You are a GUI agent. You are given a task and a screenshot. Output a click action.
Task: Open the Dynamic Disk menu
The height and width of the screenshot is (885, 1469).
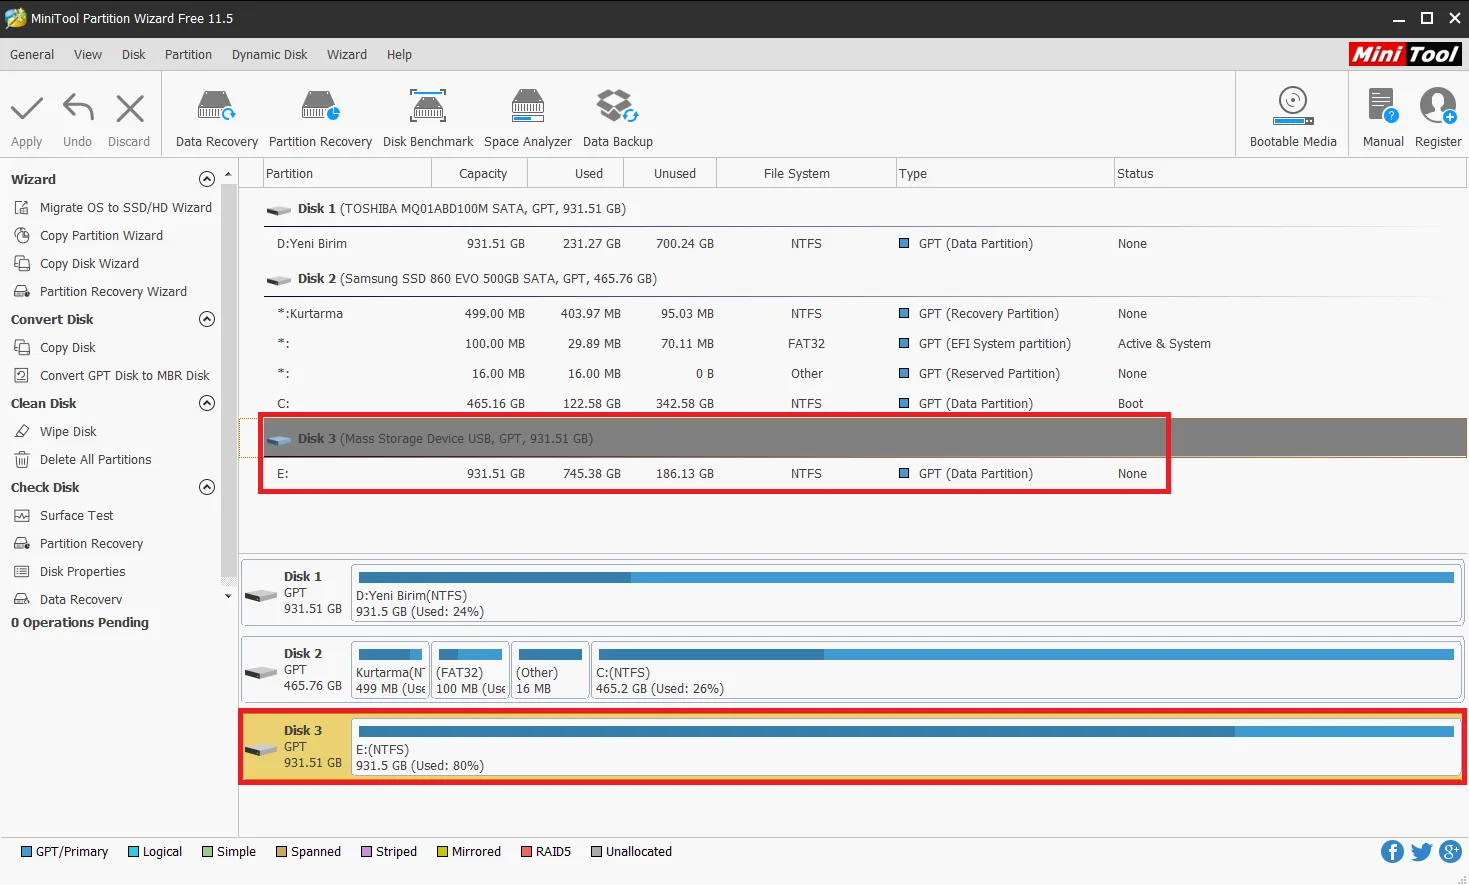coord(269,55)
